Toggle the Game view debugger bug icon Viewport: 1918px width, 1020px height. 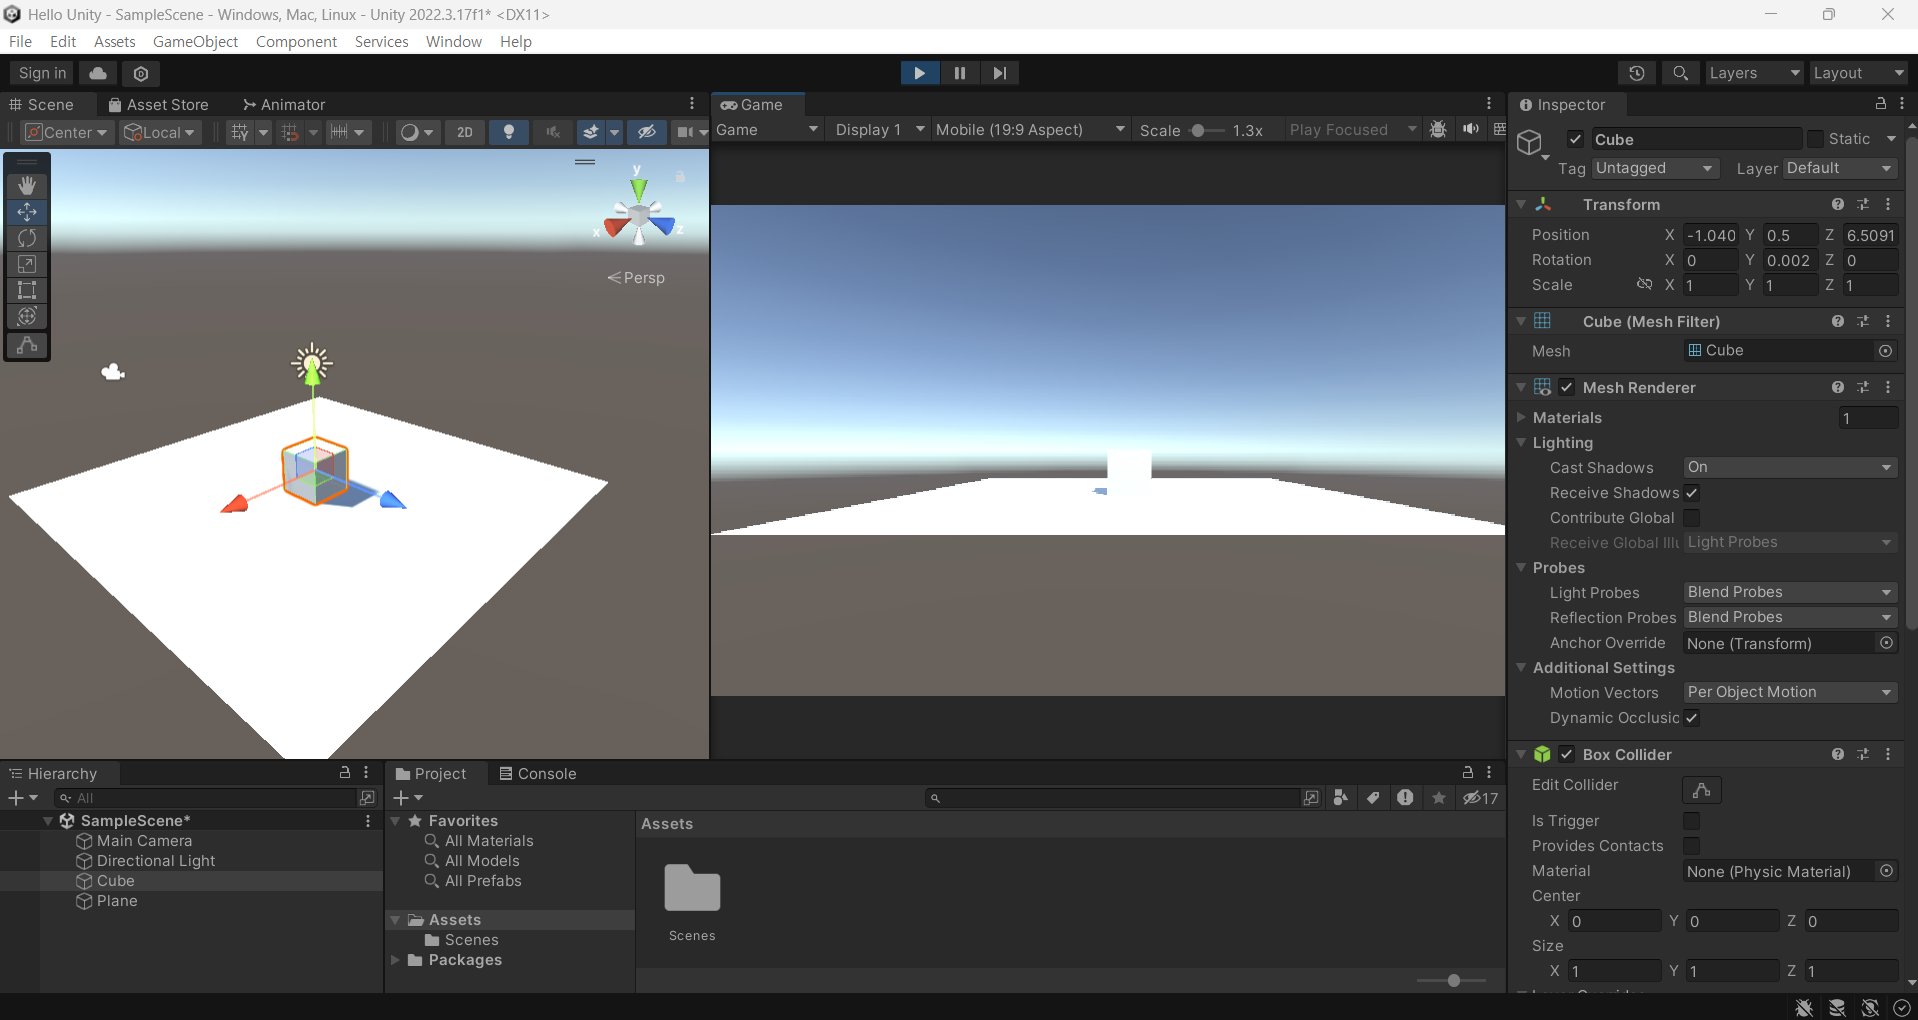1438,130
